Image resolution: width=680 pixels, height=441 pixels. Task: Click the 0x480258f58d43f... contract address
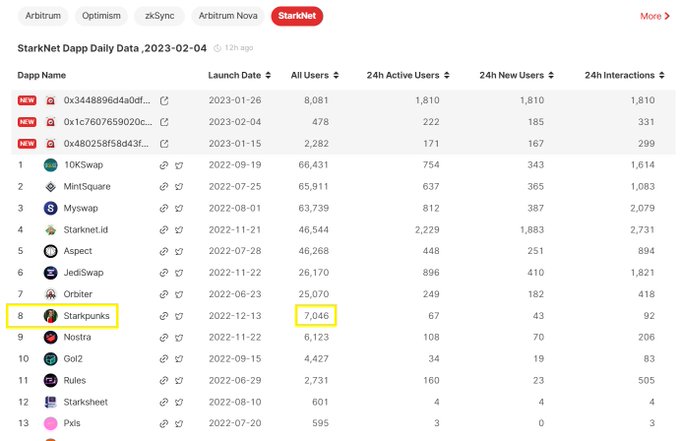point(106,143)
